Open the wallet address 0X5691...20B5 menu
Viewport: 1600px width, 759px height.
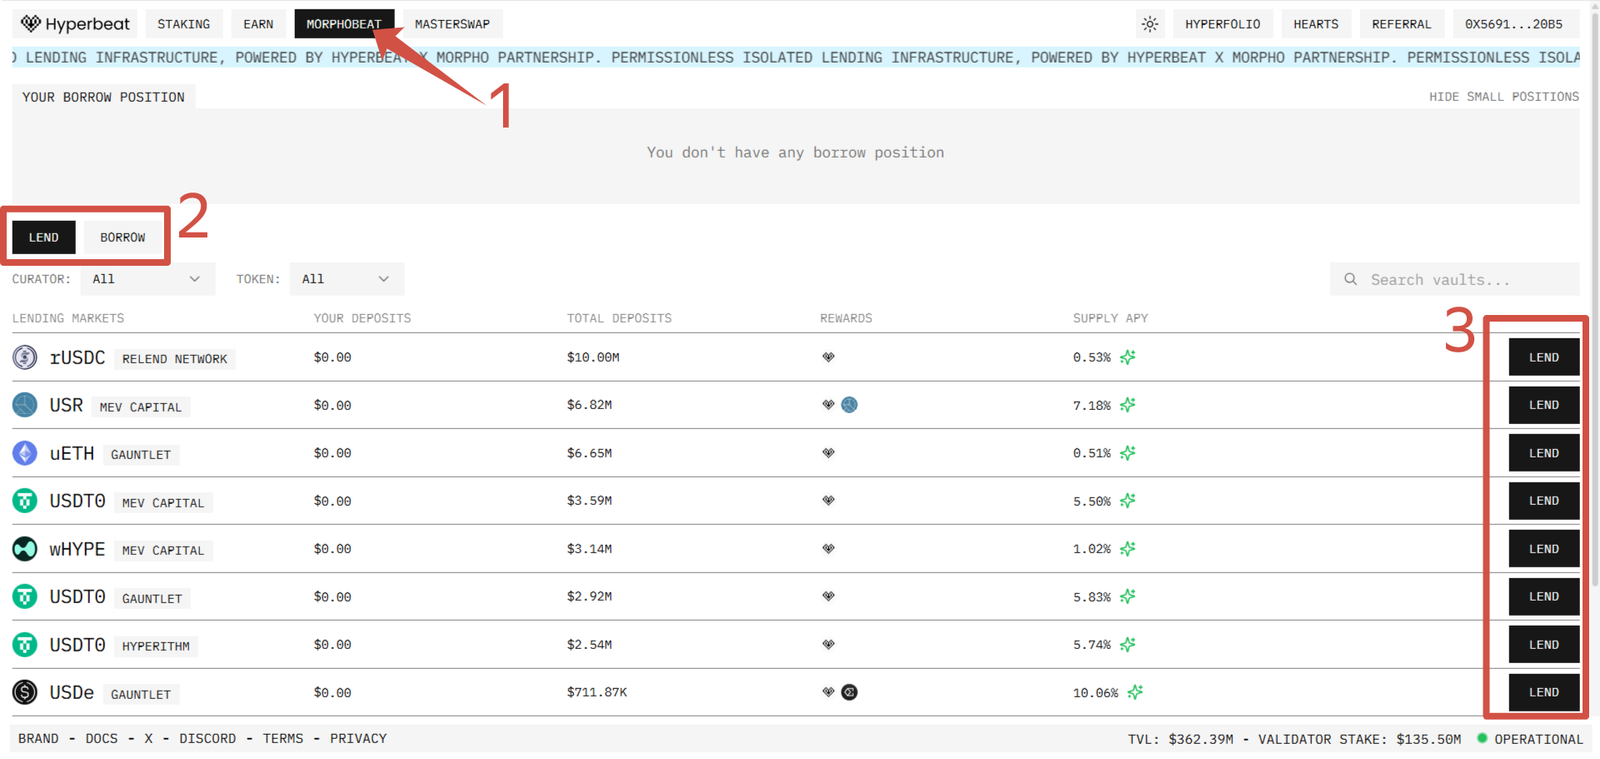point(1513,24)
